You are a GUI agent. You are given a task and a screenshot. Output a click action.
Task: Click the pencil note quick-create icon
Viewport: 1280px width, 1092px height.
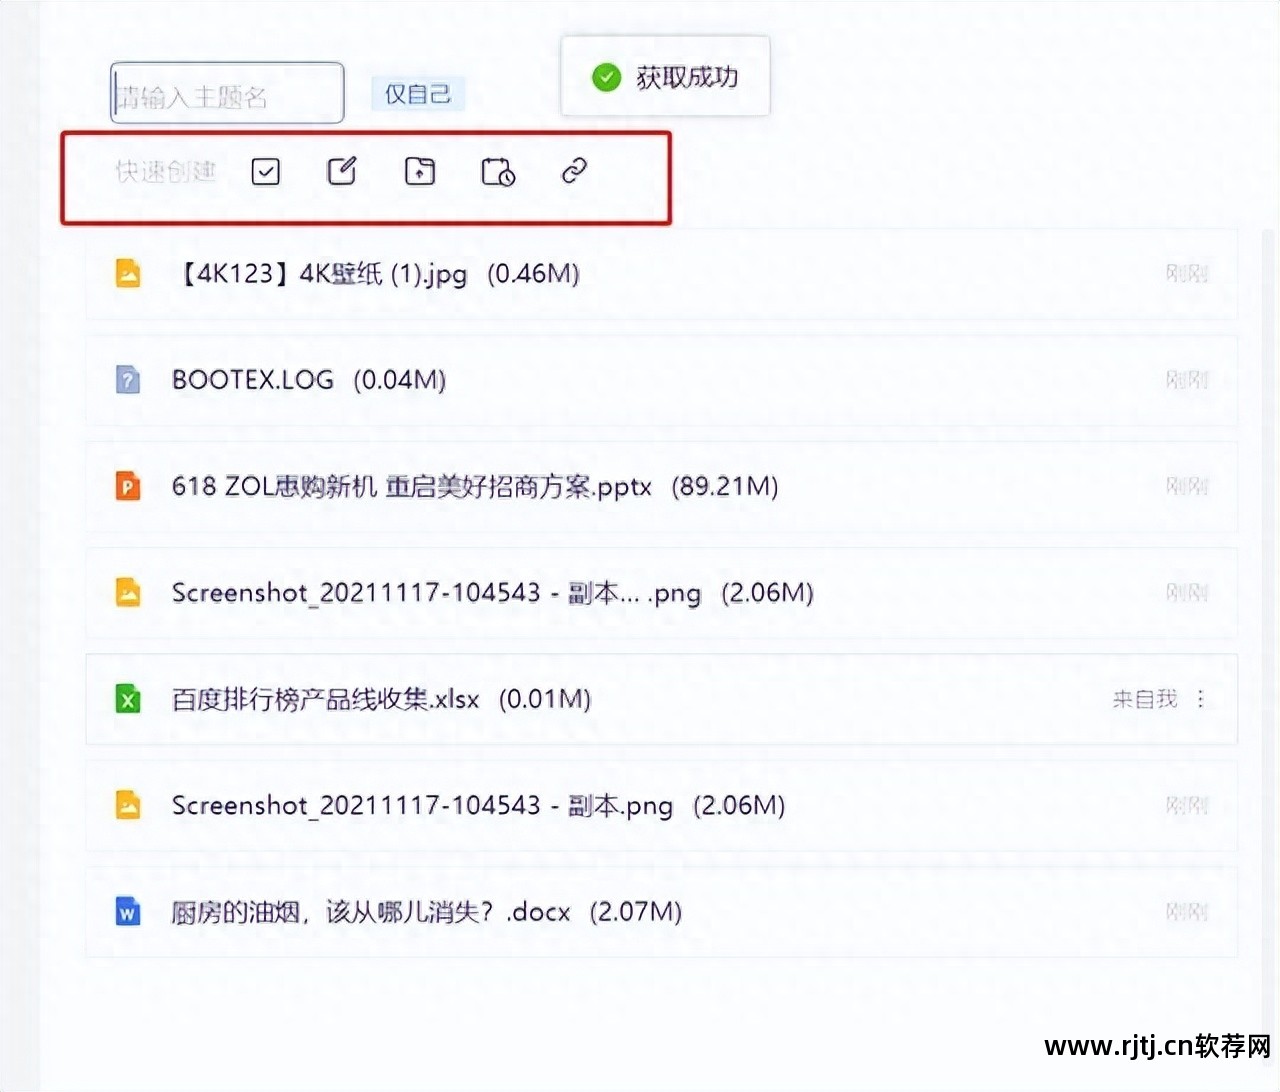[342, 172]
